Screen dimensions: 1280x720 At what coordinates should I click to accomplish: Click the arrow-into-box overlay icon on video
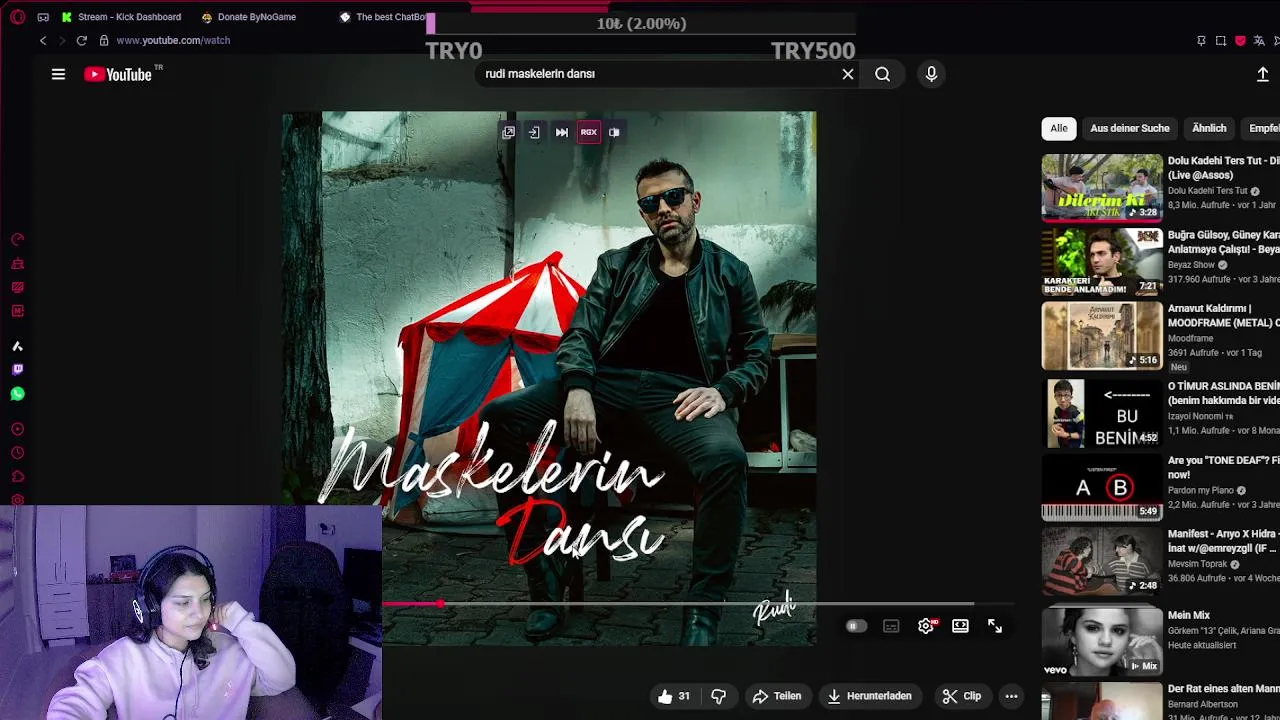click(x=534, y=132)
